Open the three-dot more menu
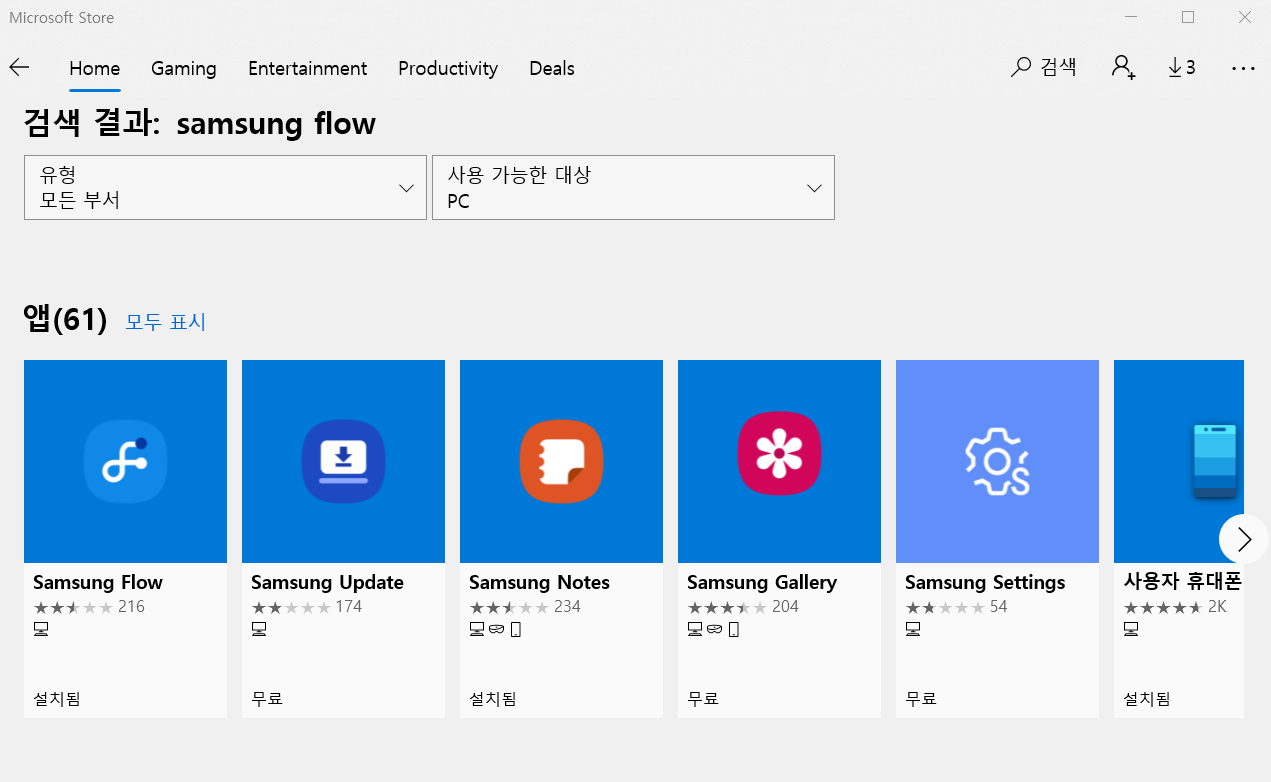The width and height of the screenshot is (1271, 782). point(1243,68)
